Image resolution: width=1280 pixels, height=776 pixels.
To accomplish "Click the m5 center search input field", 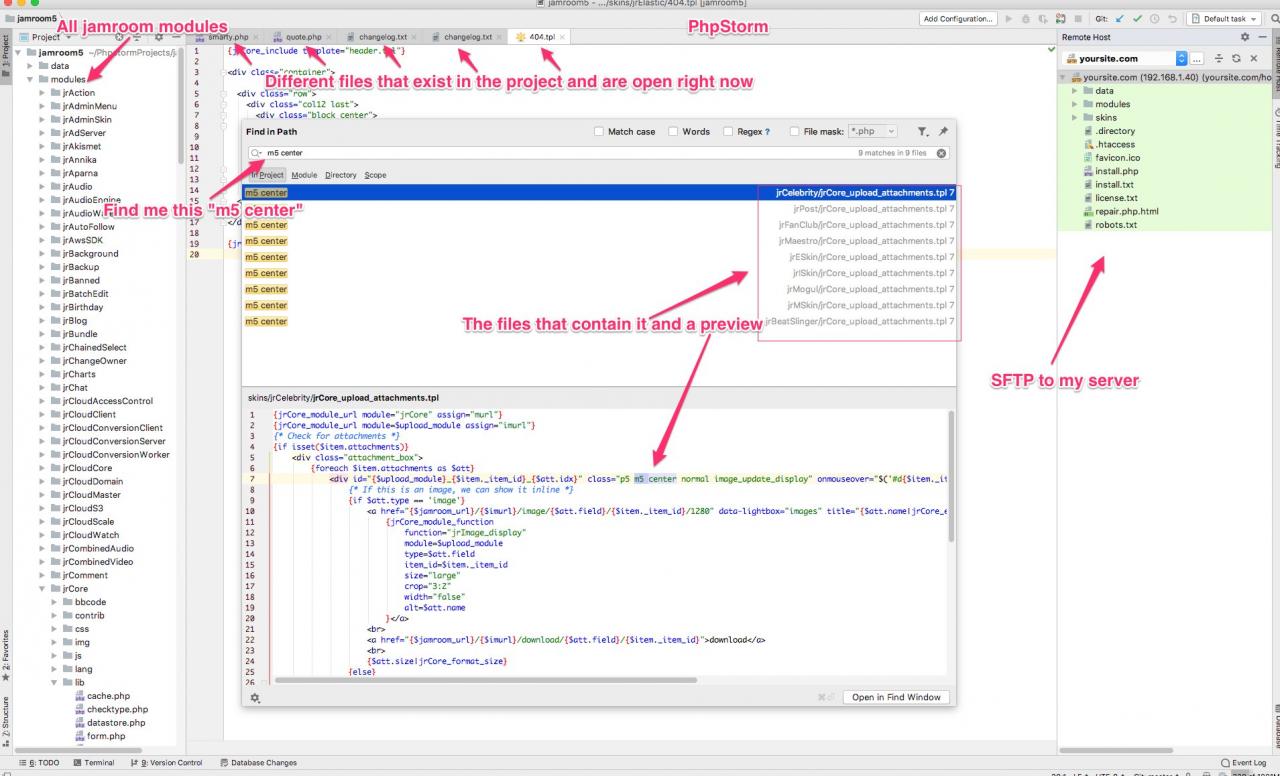I will [550, 153].
